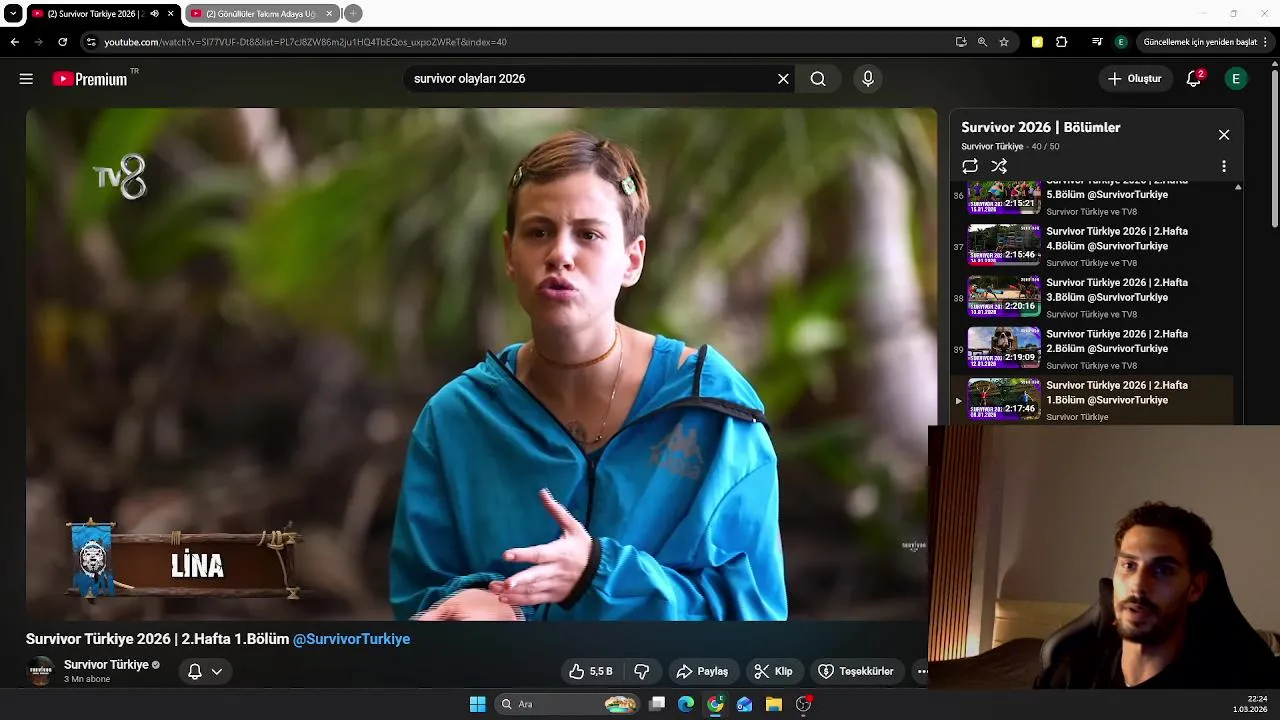Focus the YouTube search field

(590, 79)
